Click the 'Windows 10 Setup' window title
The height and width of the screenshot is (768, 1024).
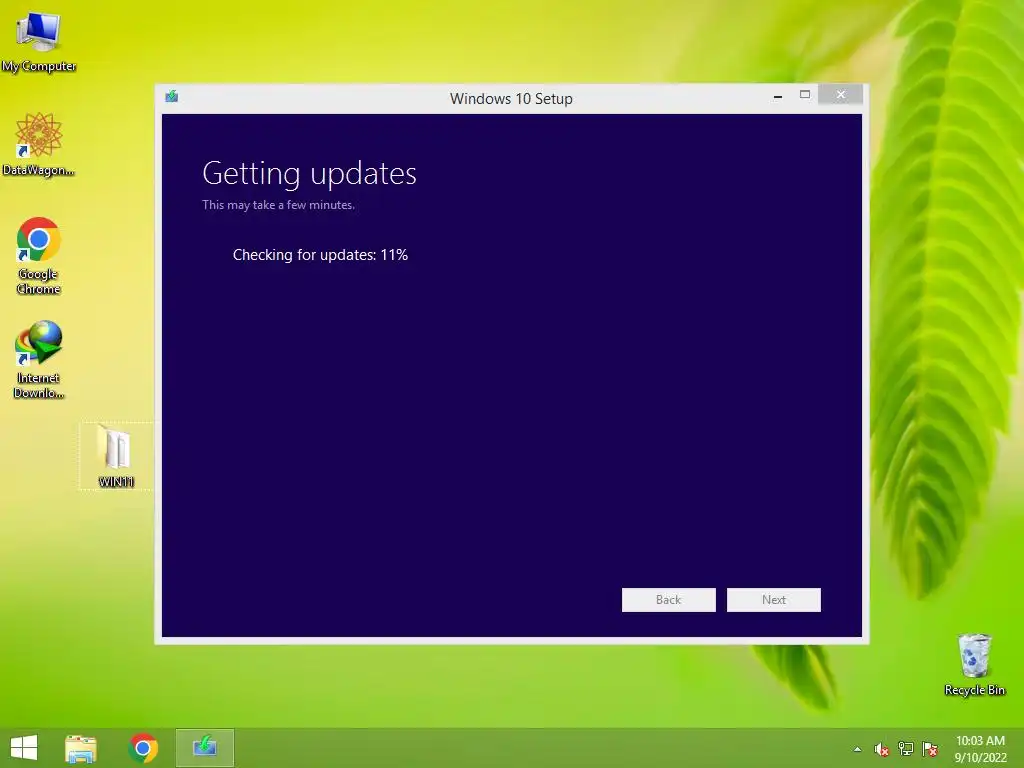(511, 99)
